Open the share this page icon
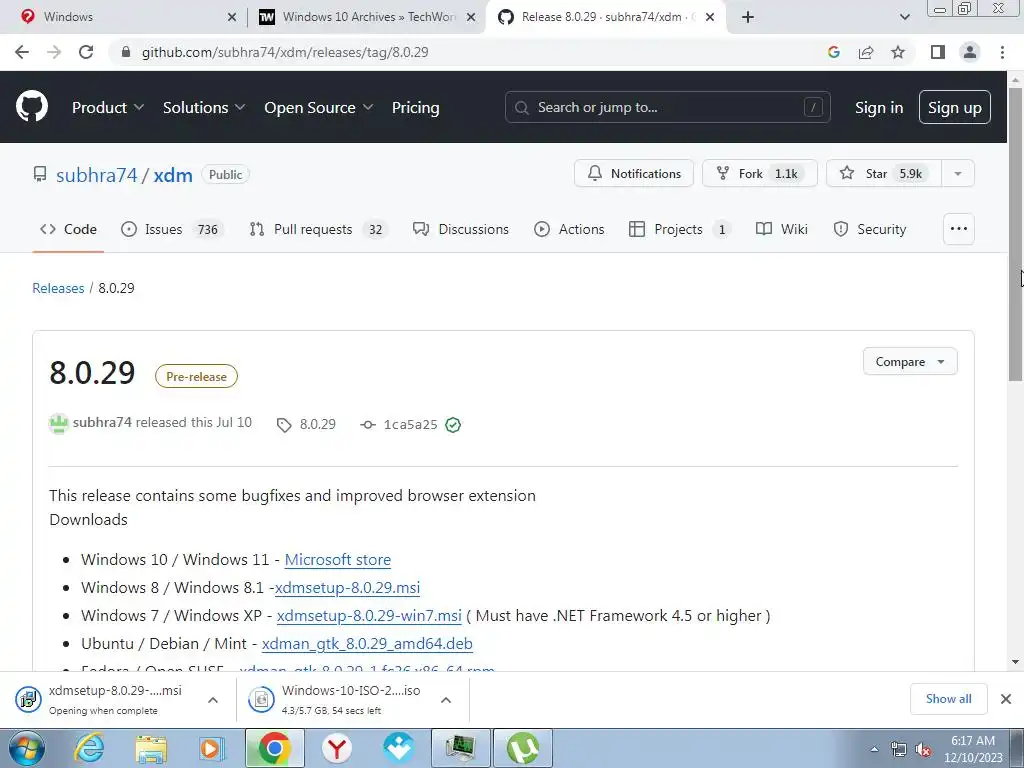1024x768 pixels. click(866, 52)
